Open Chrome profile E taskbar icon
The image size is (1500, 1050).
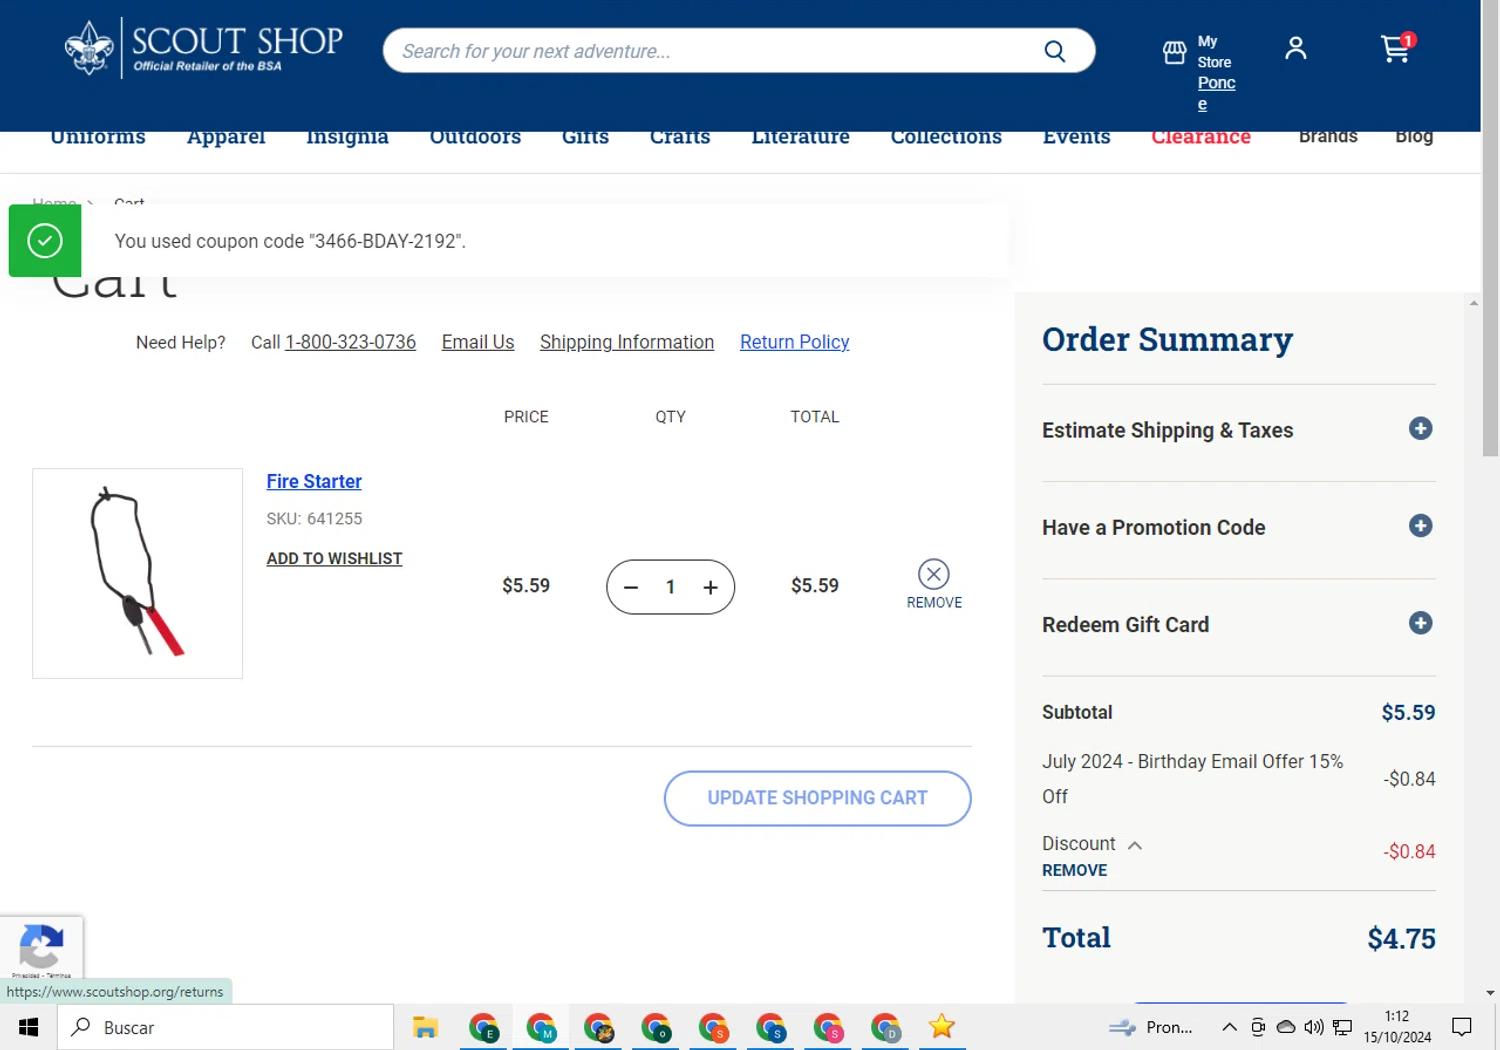[x=484, y=1027]
